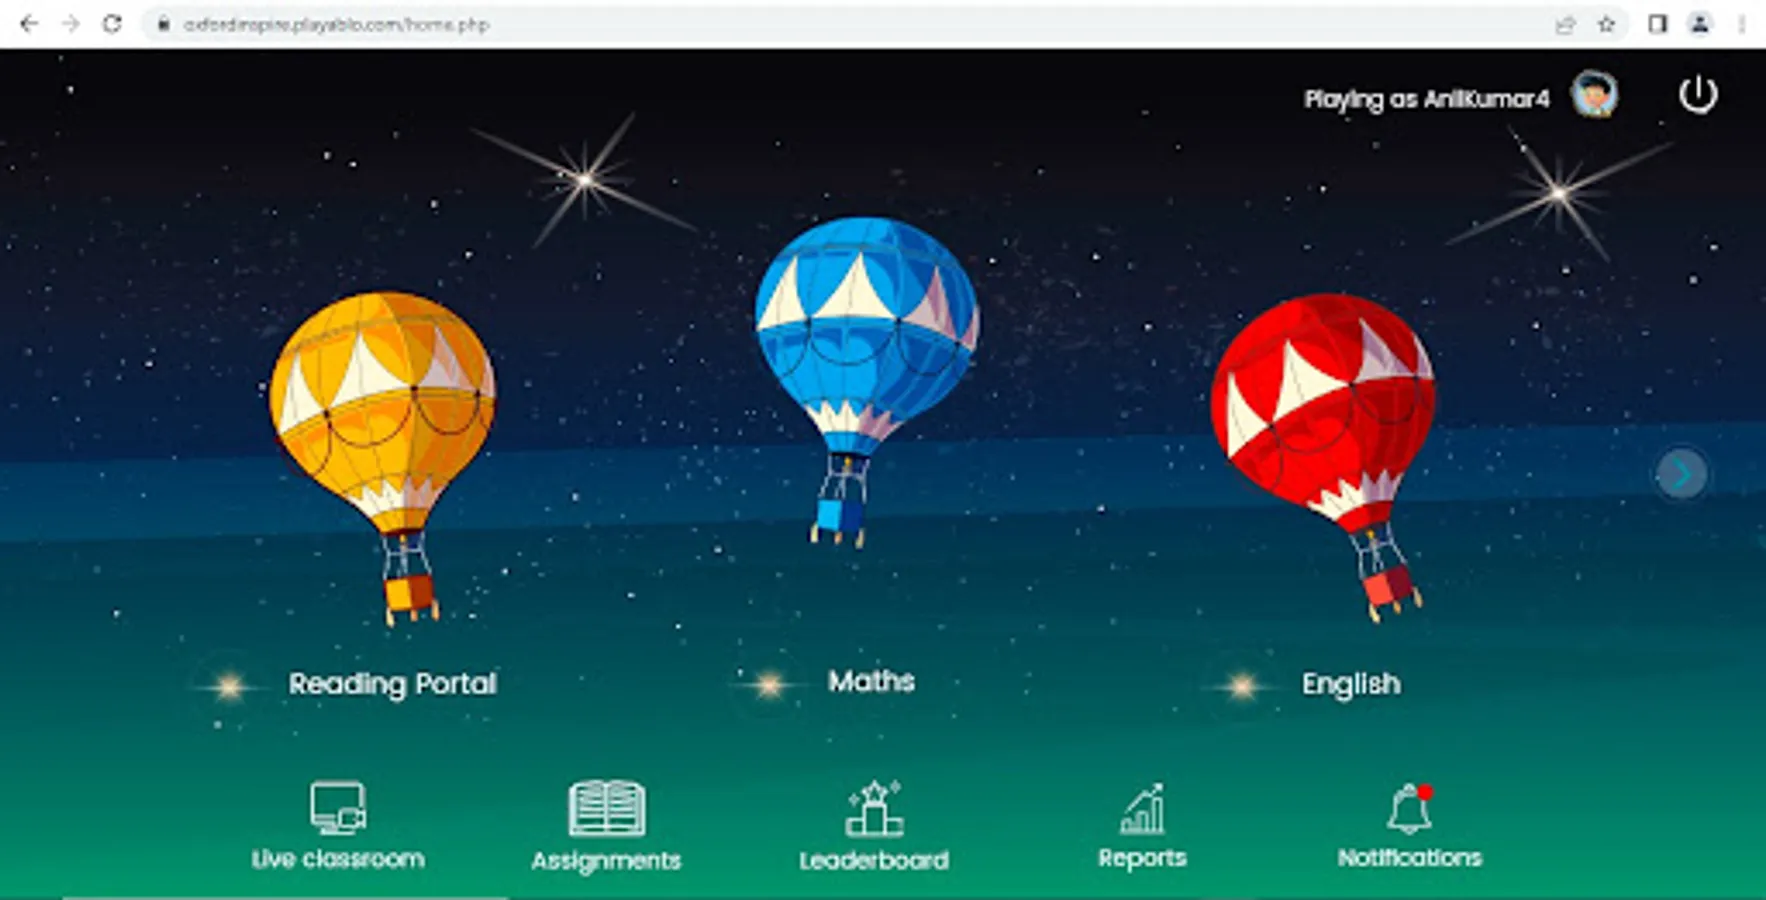The image size is (1766, 900).
Task: Click the Leaderboard text label
Action: tap(874, 860)
